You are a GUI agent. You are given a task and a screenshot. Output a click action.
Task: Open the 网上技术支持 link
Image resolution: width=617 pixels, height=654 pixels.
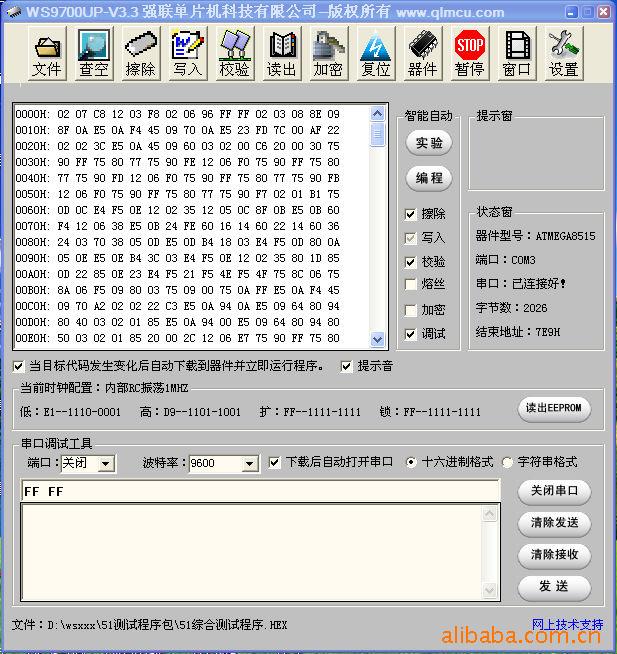(x=567, y=624)
